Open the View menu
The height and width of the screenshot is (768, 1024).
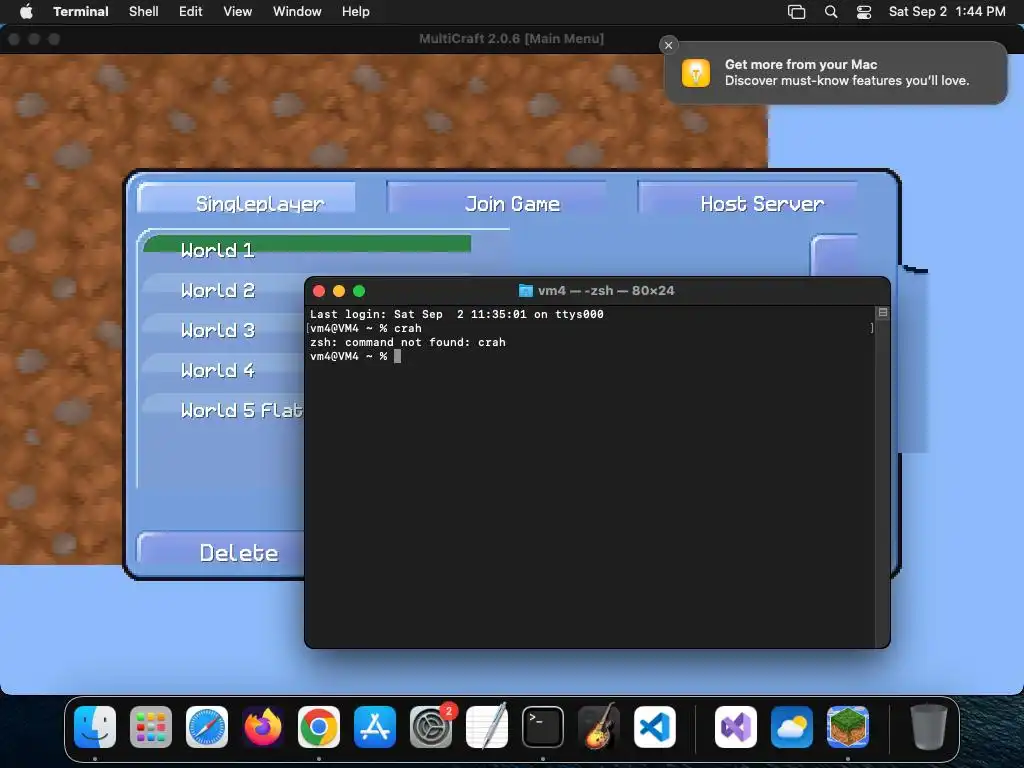238,11
